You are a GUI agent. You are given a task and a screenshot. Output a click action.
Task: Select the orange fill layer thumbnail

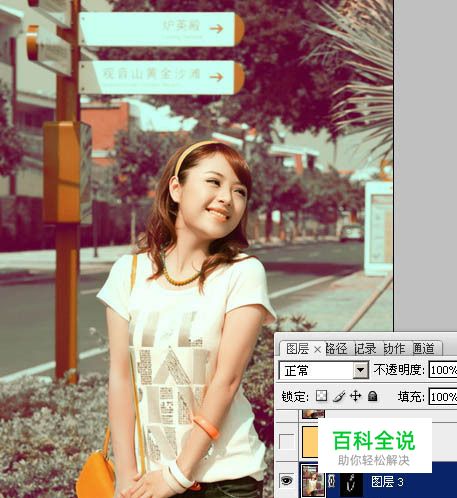tap(310, 442)
